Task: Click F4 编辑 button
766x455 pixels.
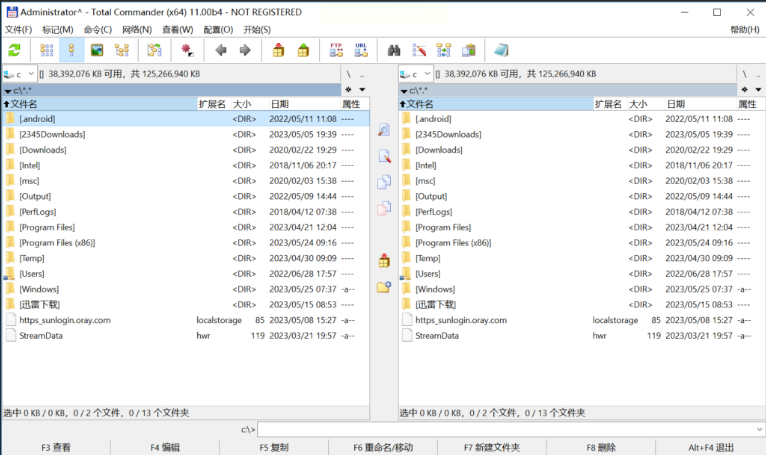Action: pyautogui.click(x=165, y=447)
